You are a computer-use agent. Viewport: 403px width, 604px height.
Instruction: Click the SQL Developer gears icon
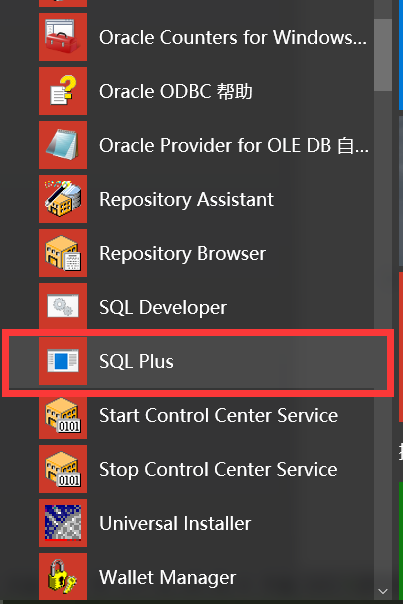(x=63, y=307)
